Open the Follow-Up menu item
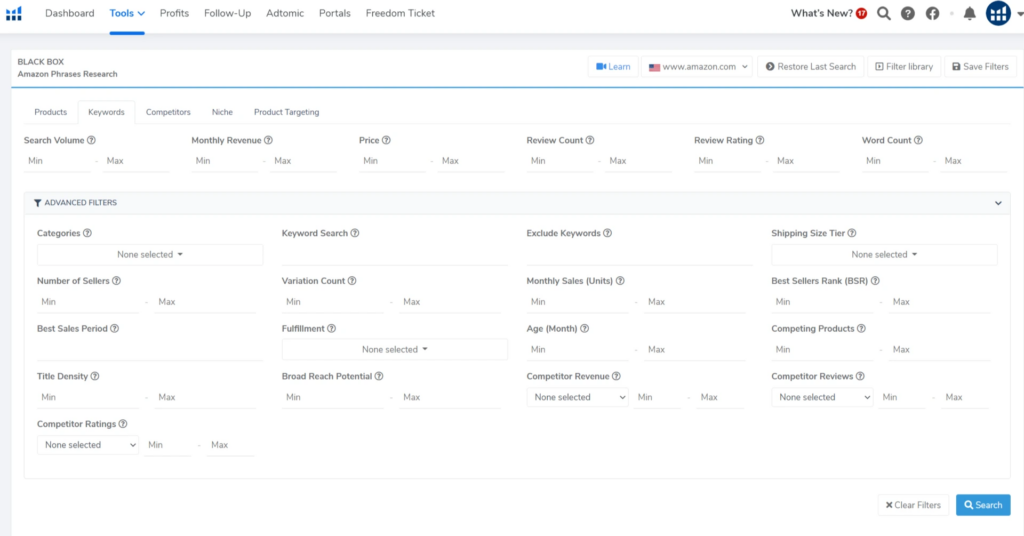Screen dimensions: 1024x536 pyautogui.click(x=227, y=13)
